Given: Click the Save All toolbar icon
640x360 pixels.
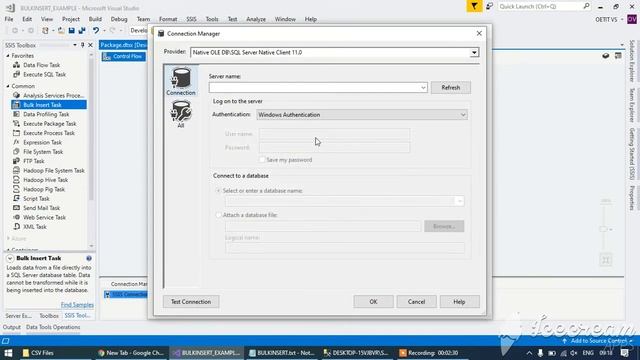Looking at the screenshot, I should point(82,31).
